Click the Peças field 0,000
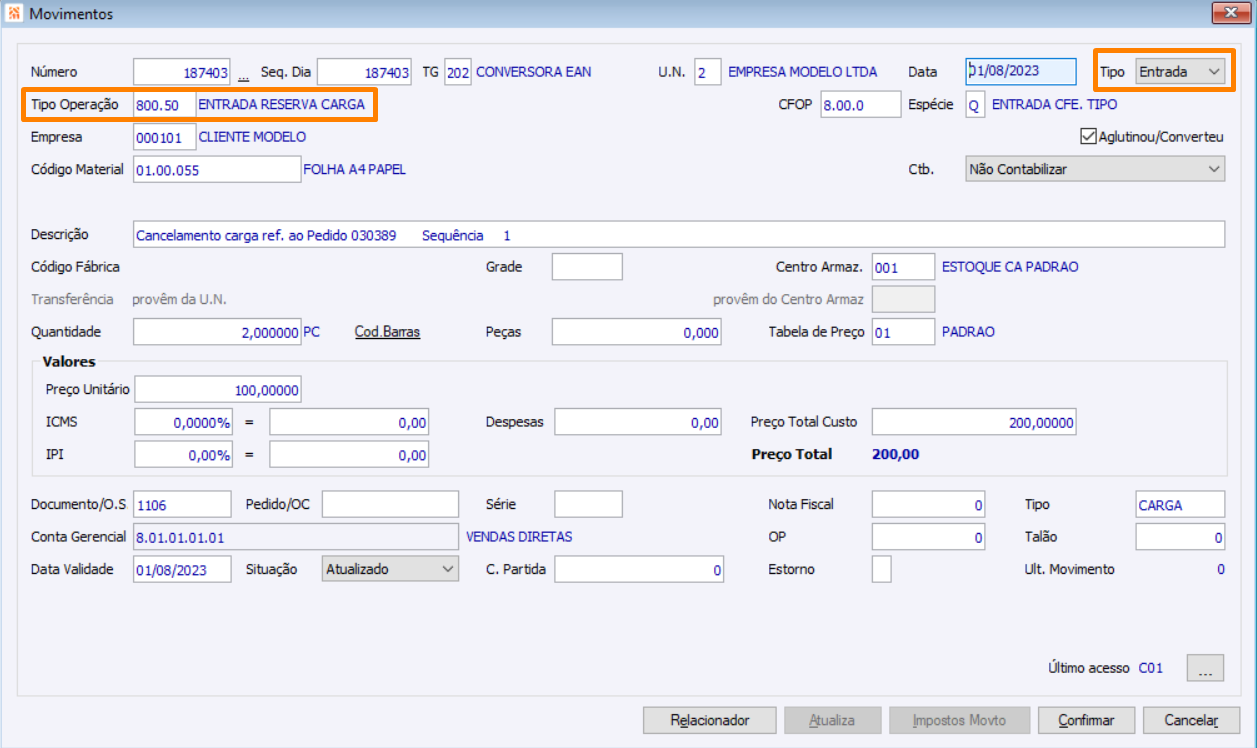1257x748 pixels. tap(636, 332)
